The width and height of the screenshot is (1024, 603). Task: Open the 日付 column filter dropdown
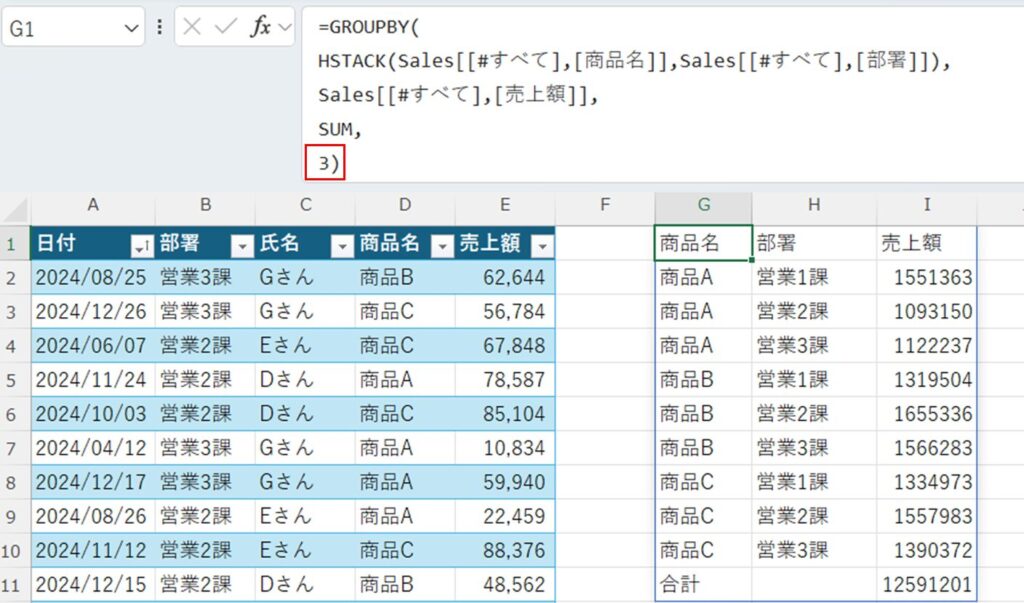coord(142,246)
